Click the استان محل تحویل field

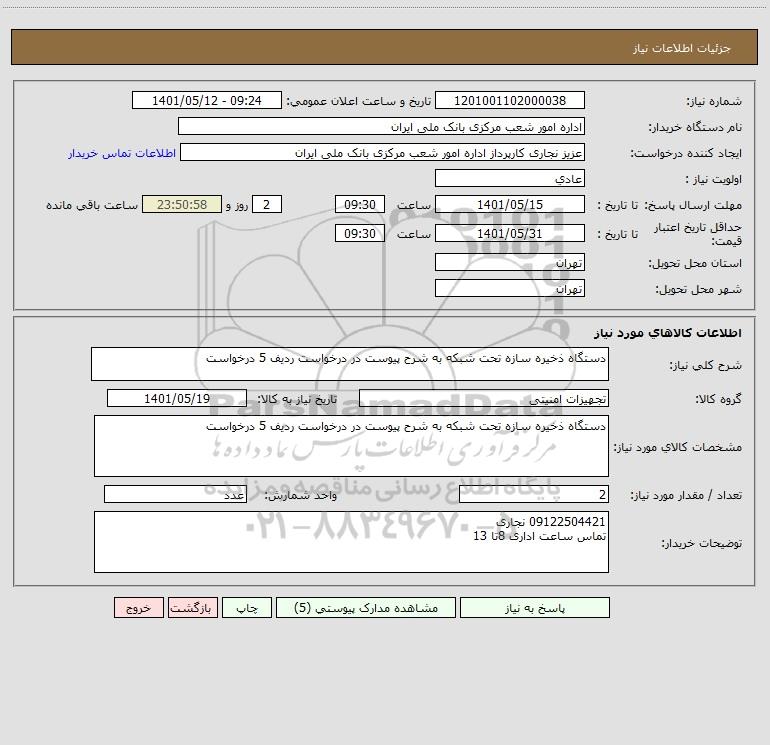click(510, 263)
